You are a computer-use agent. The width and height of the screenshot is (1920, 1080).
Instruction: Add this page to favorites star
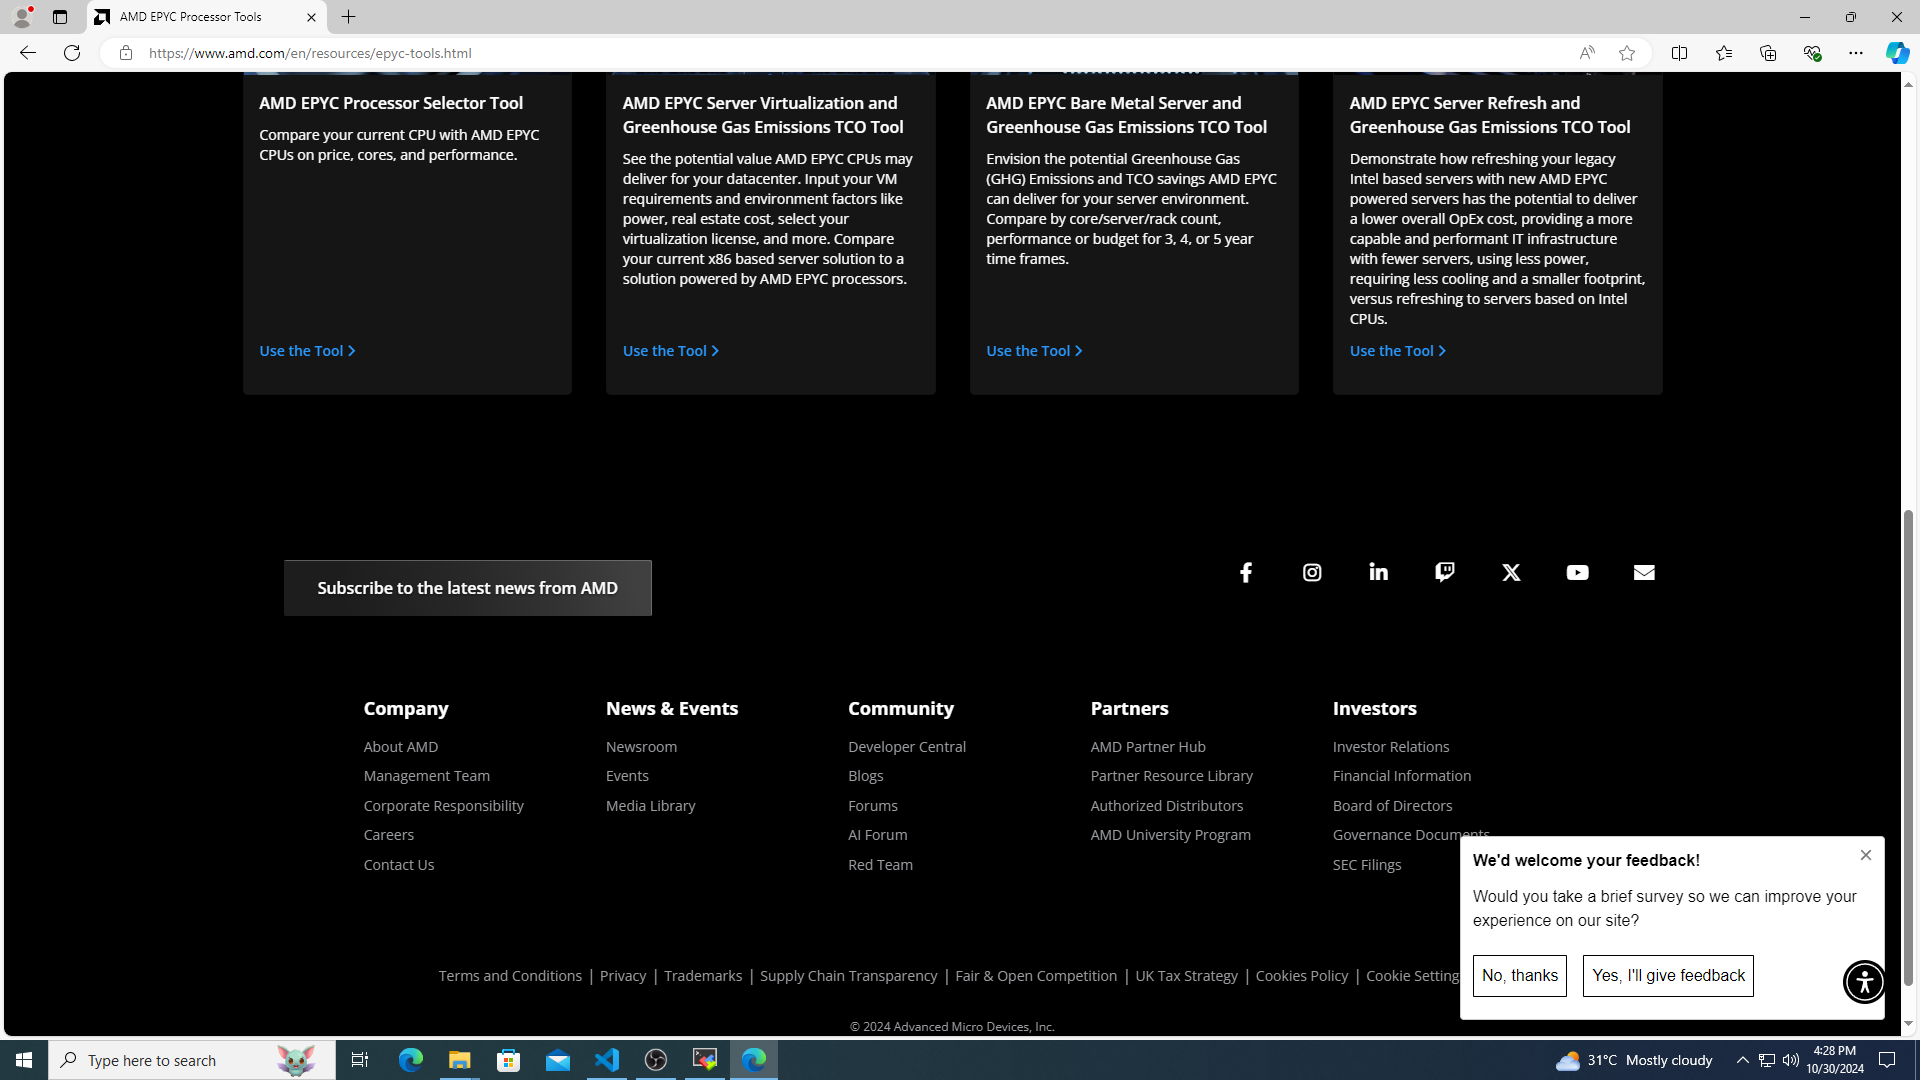coord(1627,53)
